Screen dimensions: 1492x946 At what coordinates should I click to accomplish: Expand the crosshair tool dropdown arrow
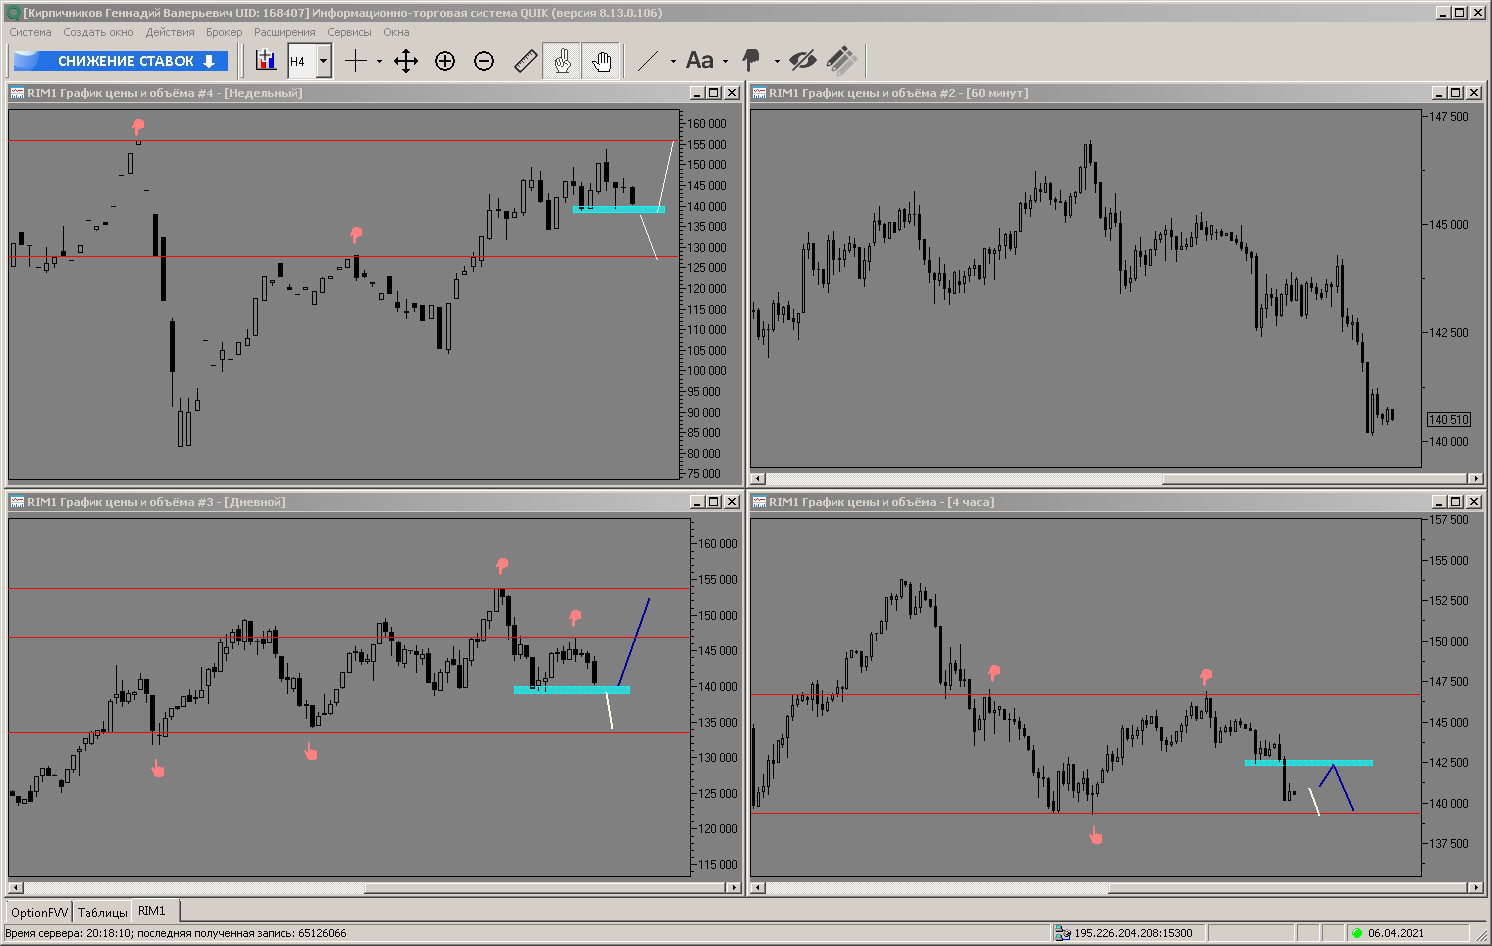click(x=379, y=62)
